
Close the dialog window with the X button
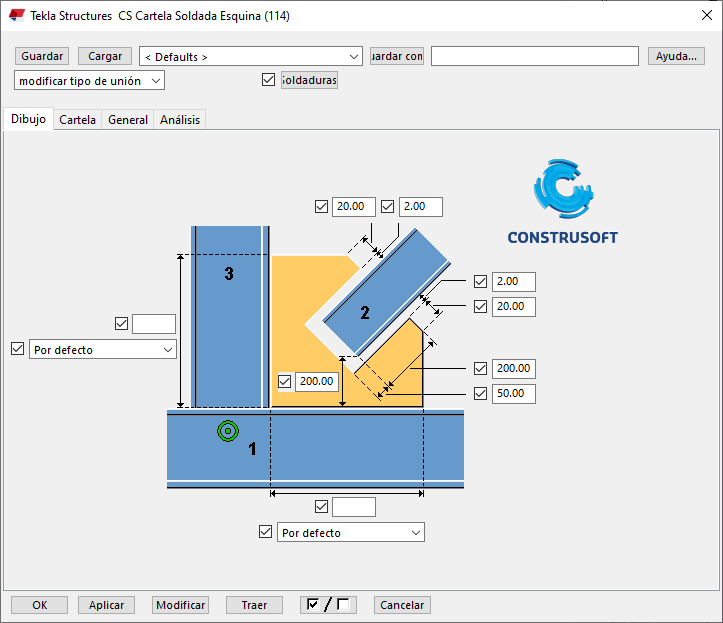click(698, 16)
